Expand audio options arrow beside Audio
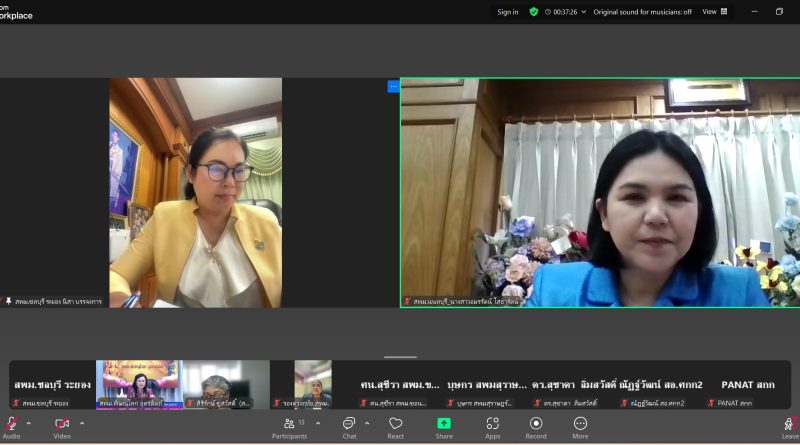This screenshot has height=445, width=800. coord(28,423)
